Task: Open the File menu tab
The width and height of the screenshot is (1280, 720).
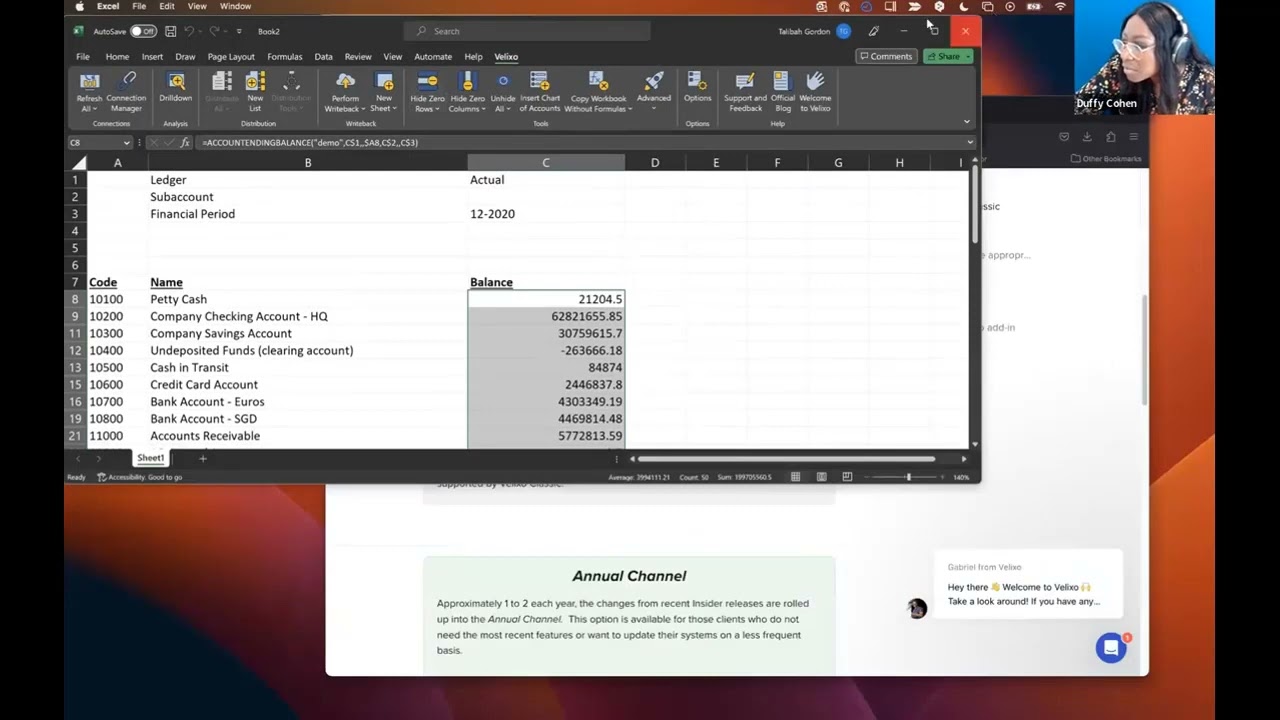Action: tap(83, 57)
